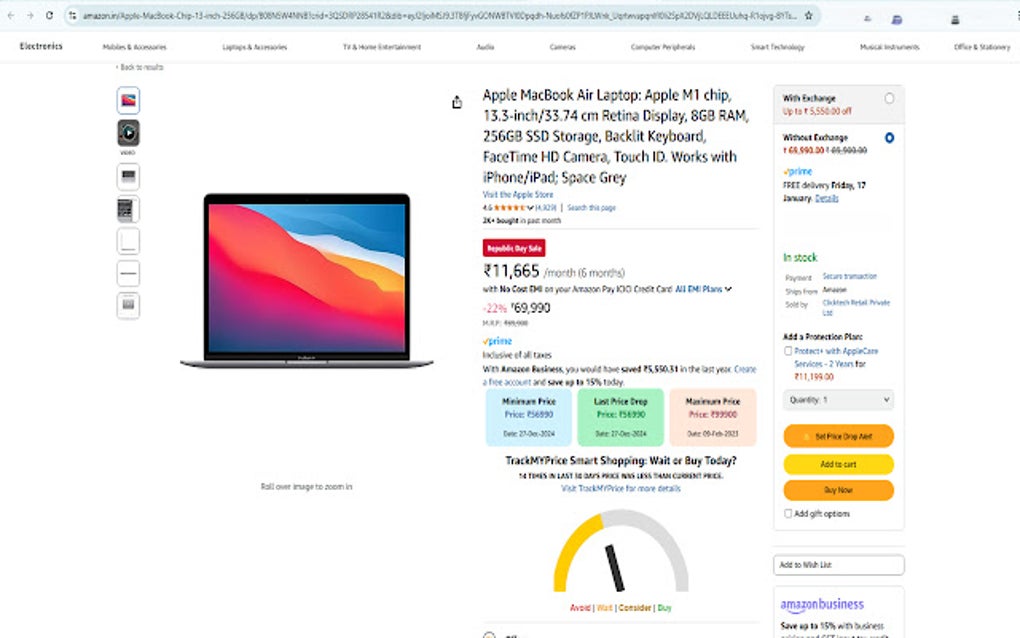Viewport: 1020px width, 638px height.
Task: Check the AppleCare protection plan box
Action: click(x=788, y=351)
